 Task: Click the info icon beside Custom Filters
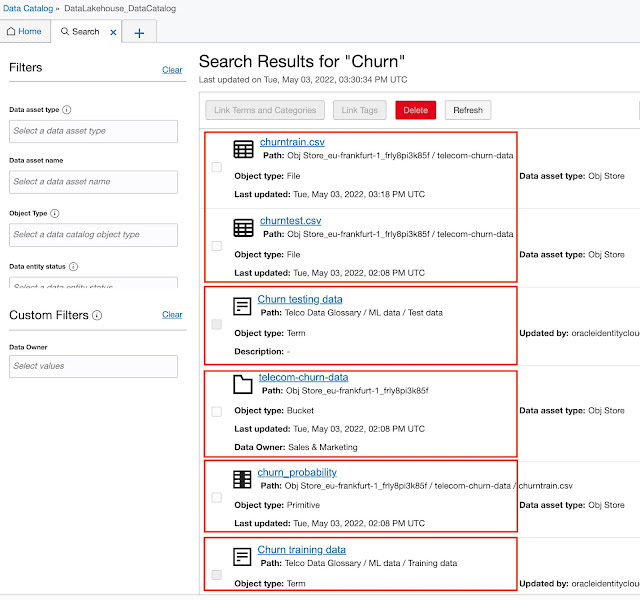(97, 315)
